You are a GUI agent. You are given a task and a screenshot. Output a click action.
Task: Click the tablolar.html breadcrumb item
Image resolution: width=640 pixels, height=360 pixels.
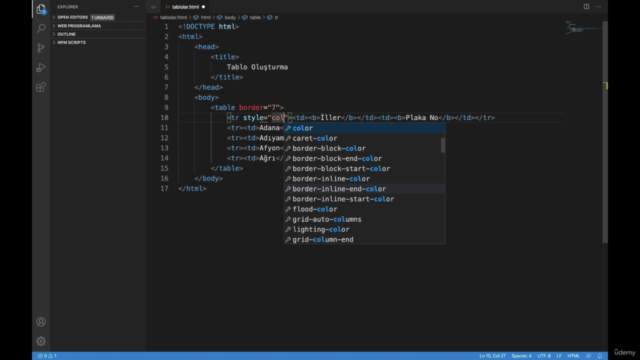tap(173, 18)
